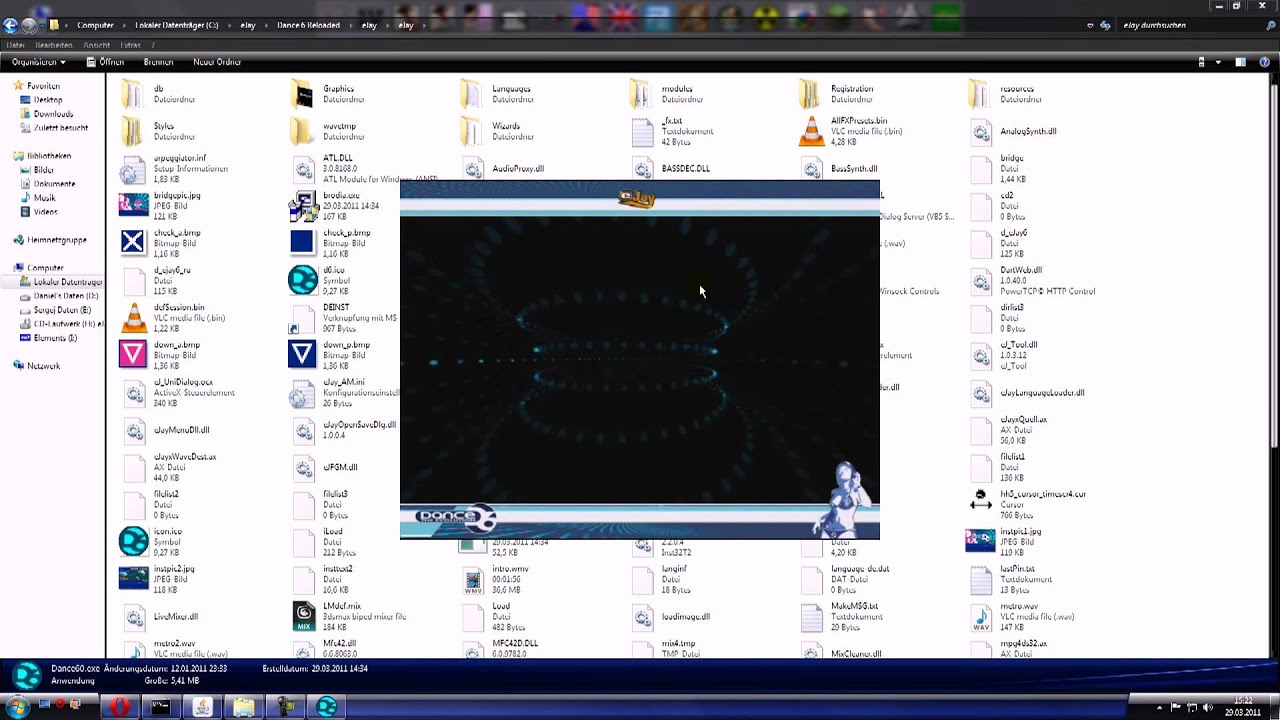1280x720 pixels.
Task: Open the view options dropdown arrow
Action: click(1218, 62)
